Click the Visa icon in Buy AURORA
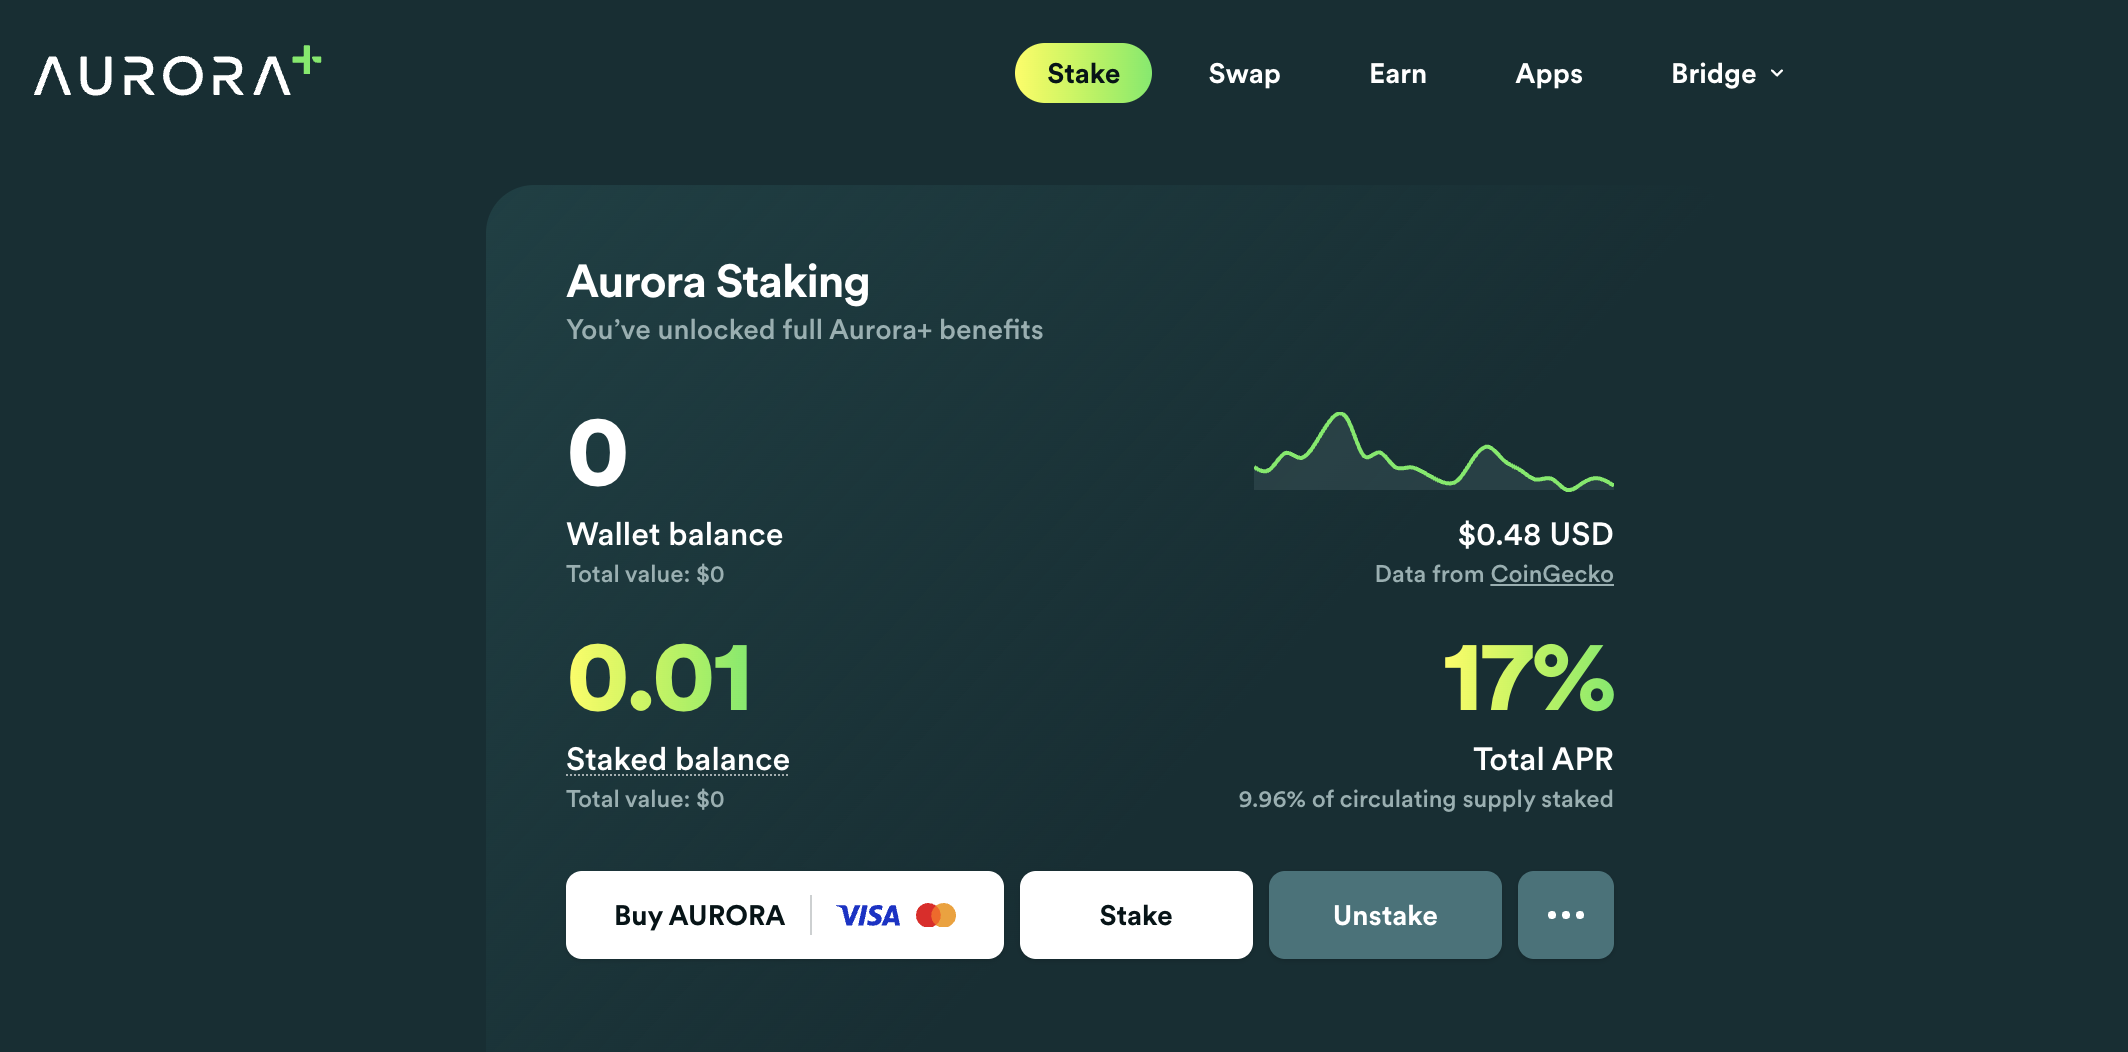The image size is (2128, 1052). [868, 915]
